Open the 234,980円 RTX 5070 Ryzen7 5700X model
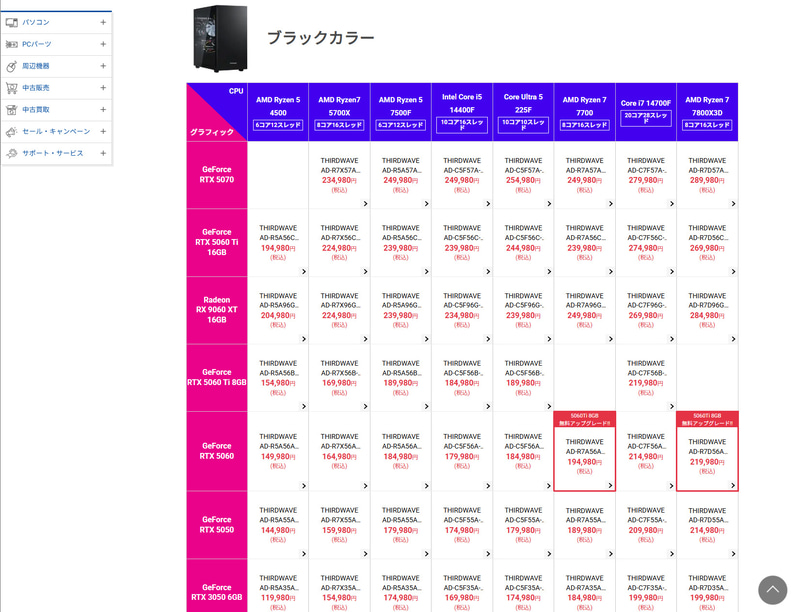 (x=339, y=175)
